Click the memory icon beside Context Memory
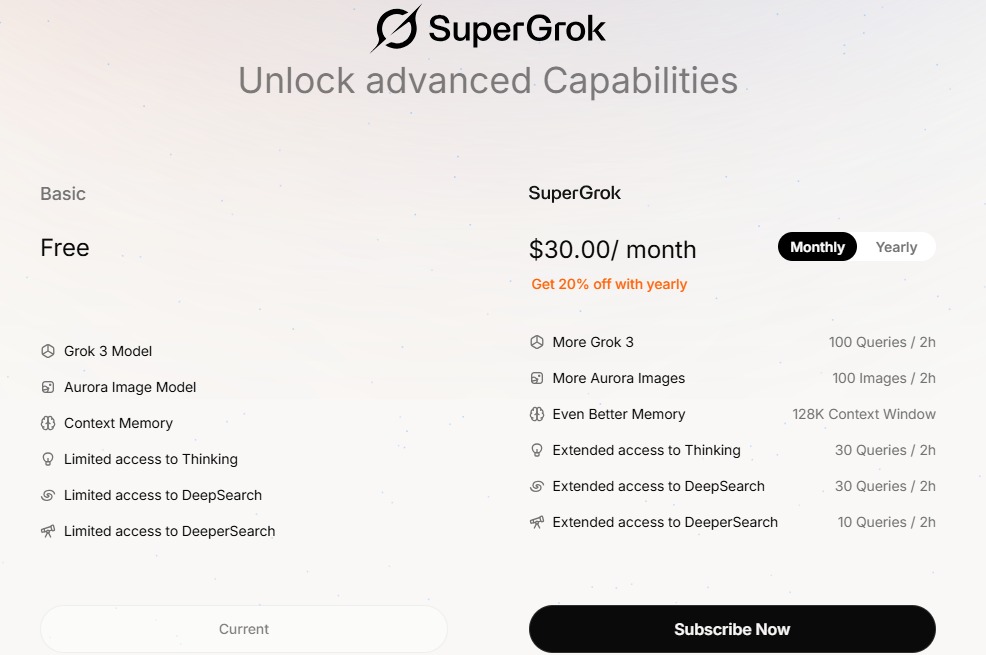Image resolution: width=986 pixels, height=655 pixels. coord(47,423)
